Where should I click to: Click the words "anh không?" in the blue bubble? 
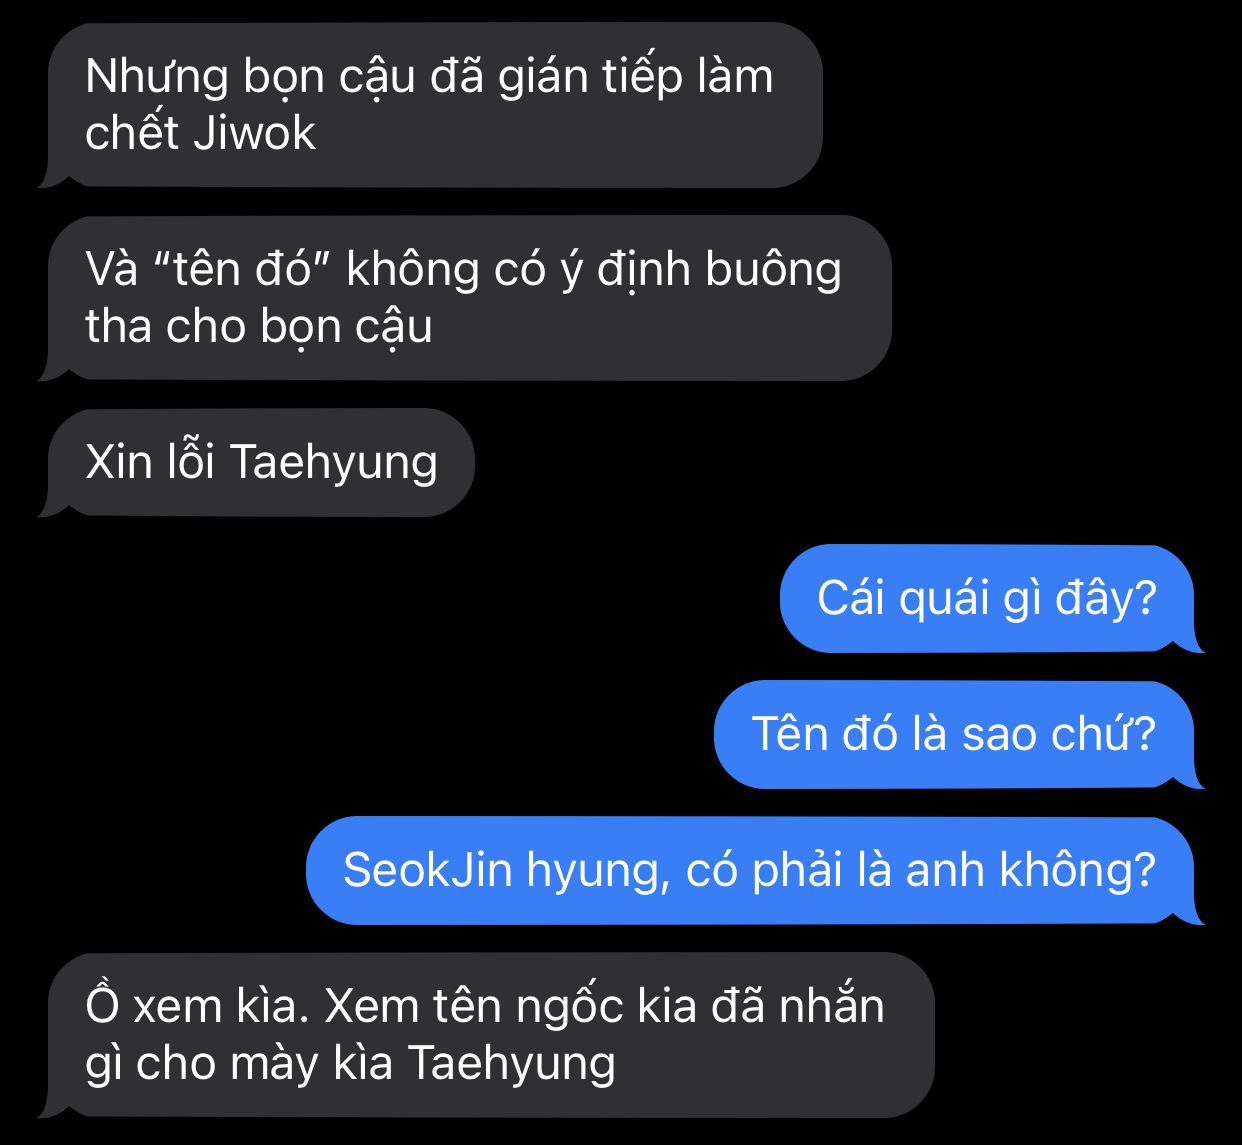tap(1031, 870)
